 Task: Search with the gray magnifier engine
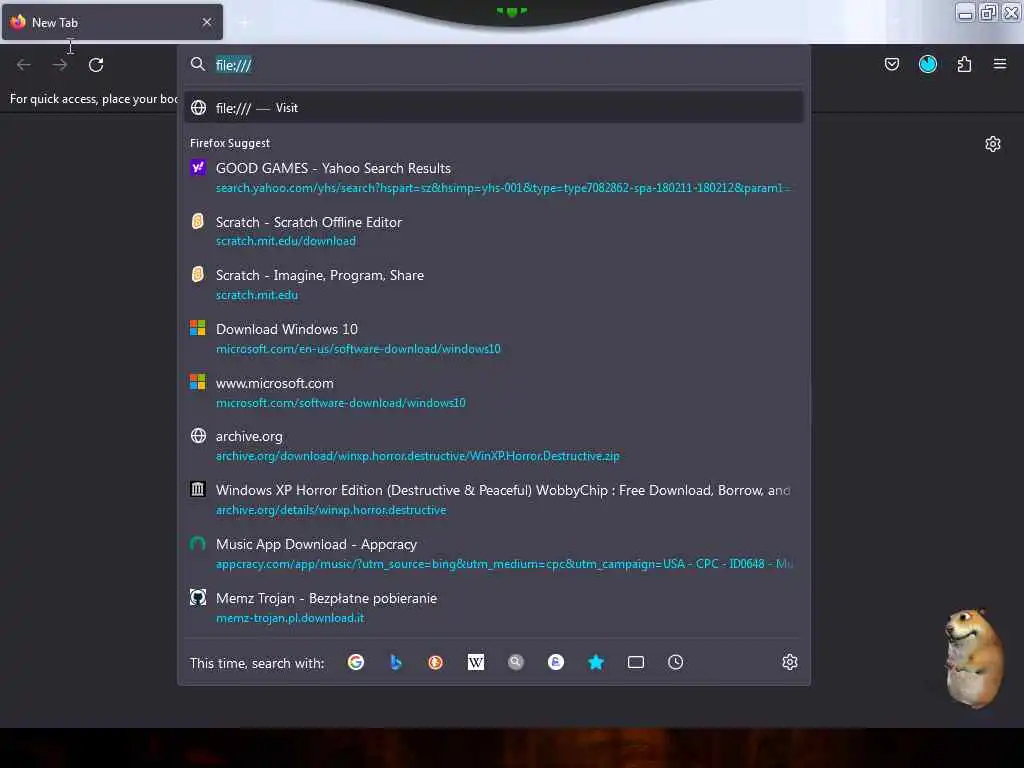pyautogui.click(x=516, y=662)
